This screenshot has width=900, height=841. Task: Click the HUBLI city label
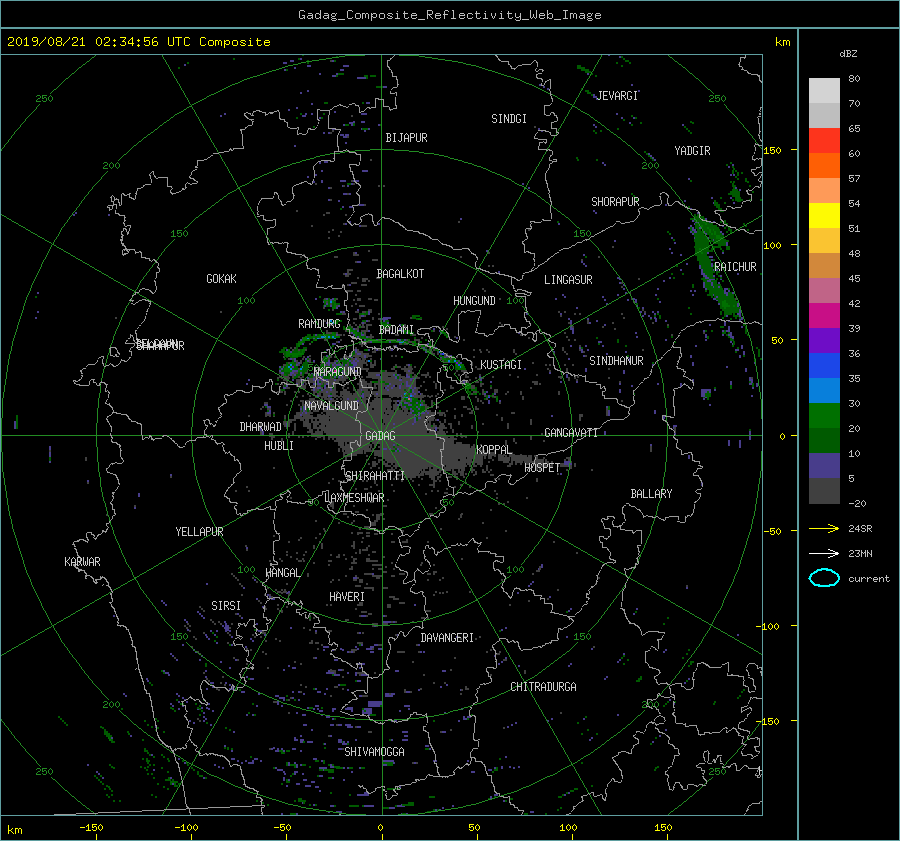279,446
